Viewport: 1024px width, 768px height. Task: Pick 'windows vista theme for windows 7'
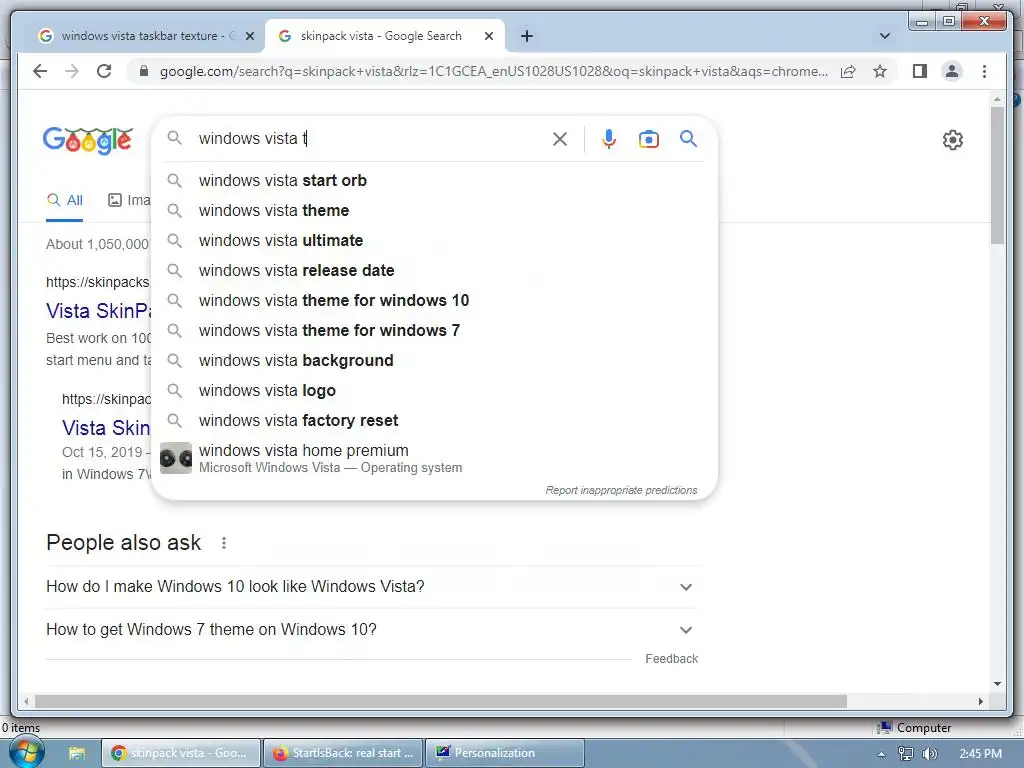[434, 330]
